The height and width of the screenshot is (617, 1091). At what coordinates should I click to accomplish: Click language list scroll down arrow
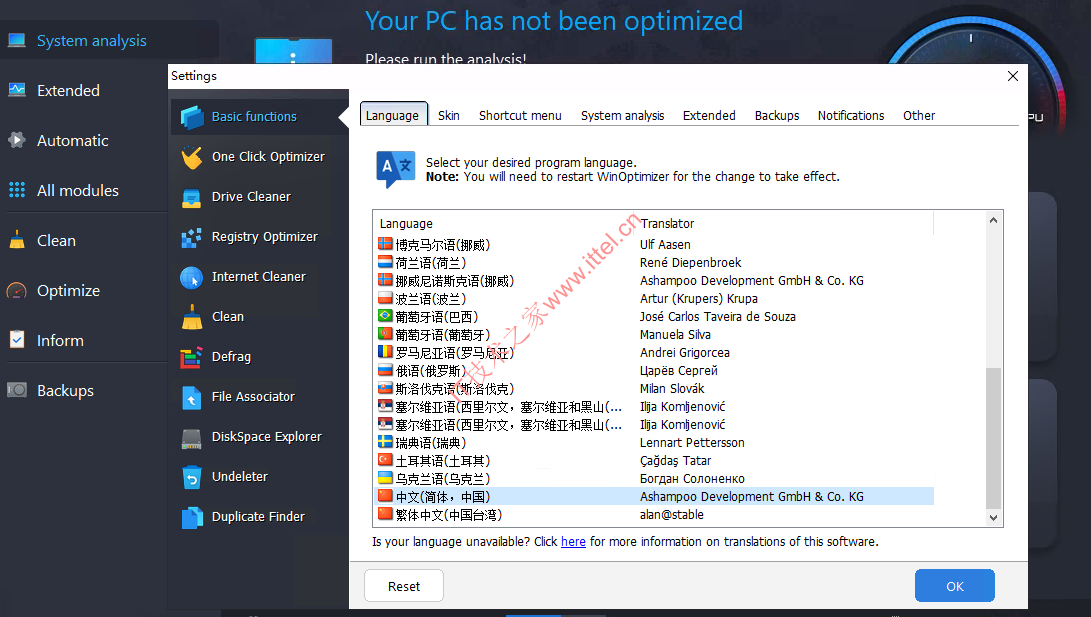coord(994,517)
